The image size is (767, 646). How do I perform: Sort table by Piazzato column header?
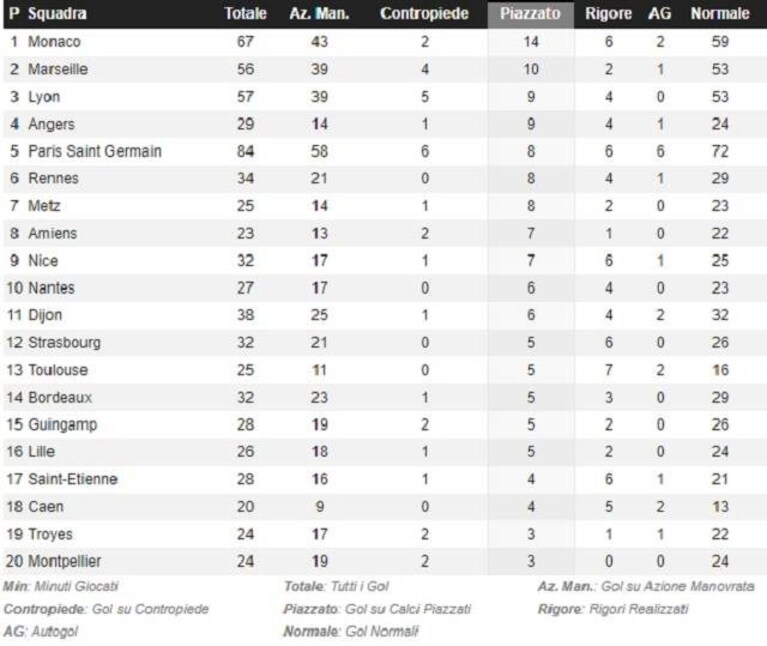coord(530,14)
